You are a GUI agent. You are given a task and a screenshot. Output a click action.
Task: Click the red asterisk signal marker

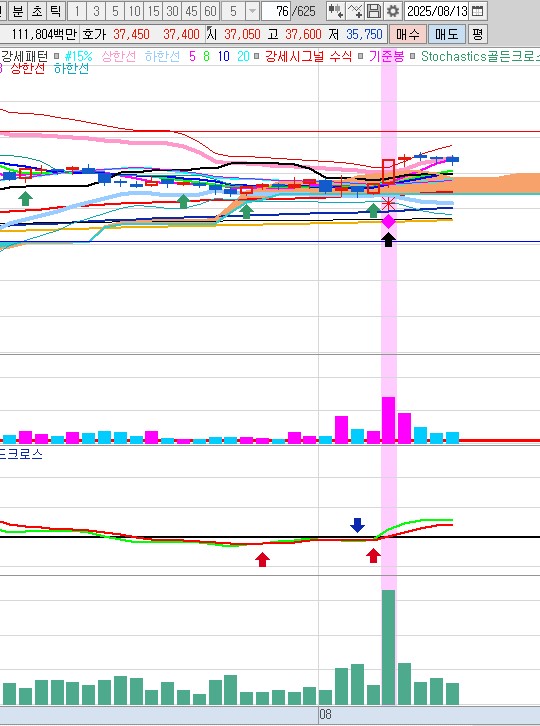(x=388, y=203)
